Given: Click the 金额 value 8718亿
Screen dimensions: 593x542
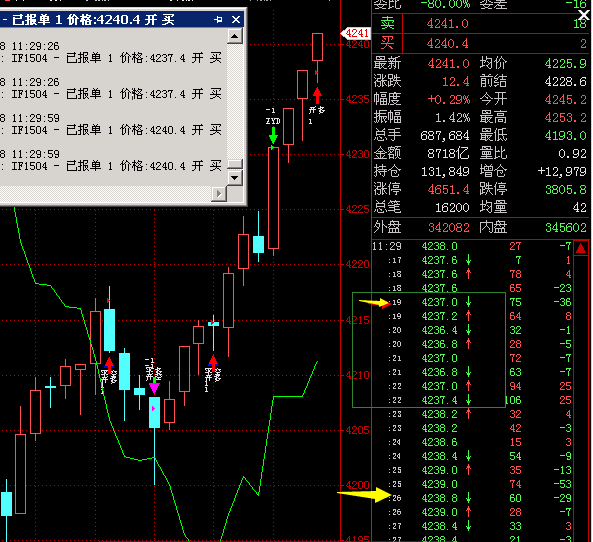Looking at the screenshot, I should [448, 154].
